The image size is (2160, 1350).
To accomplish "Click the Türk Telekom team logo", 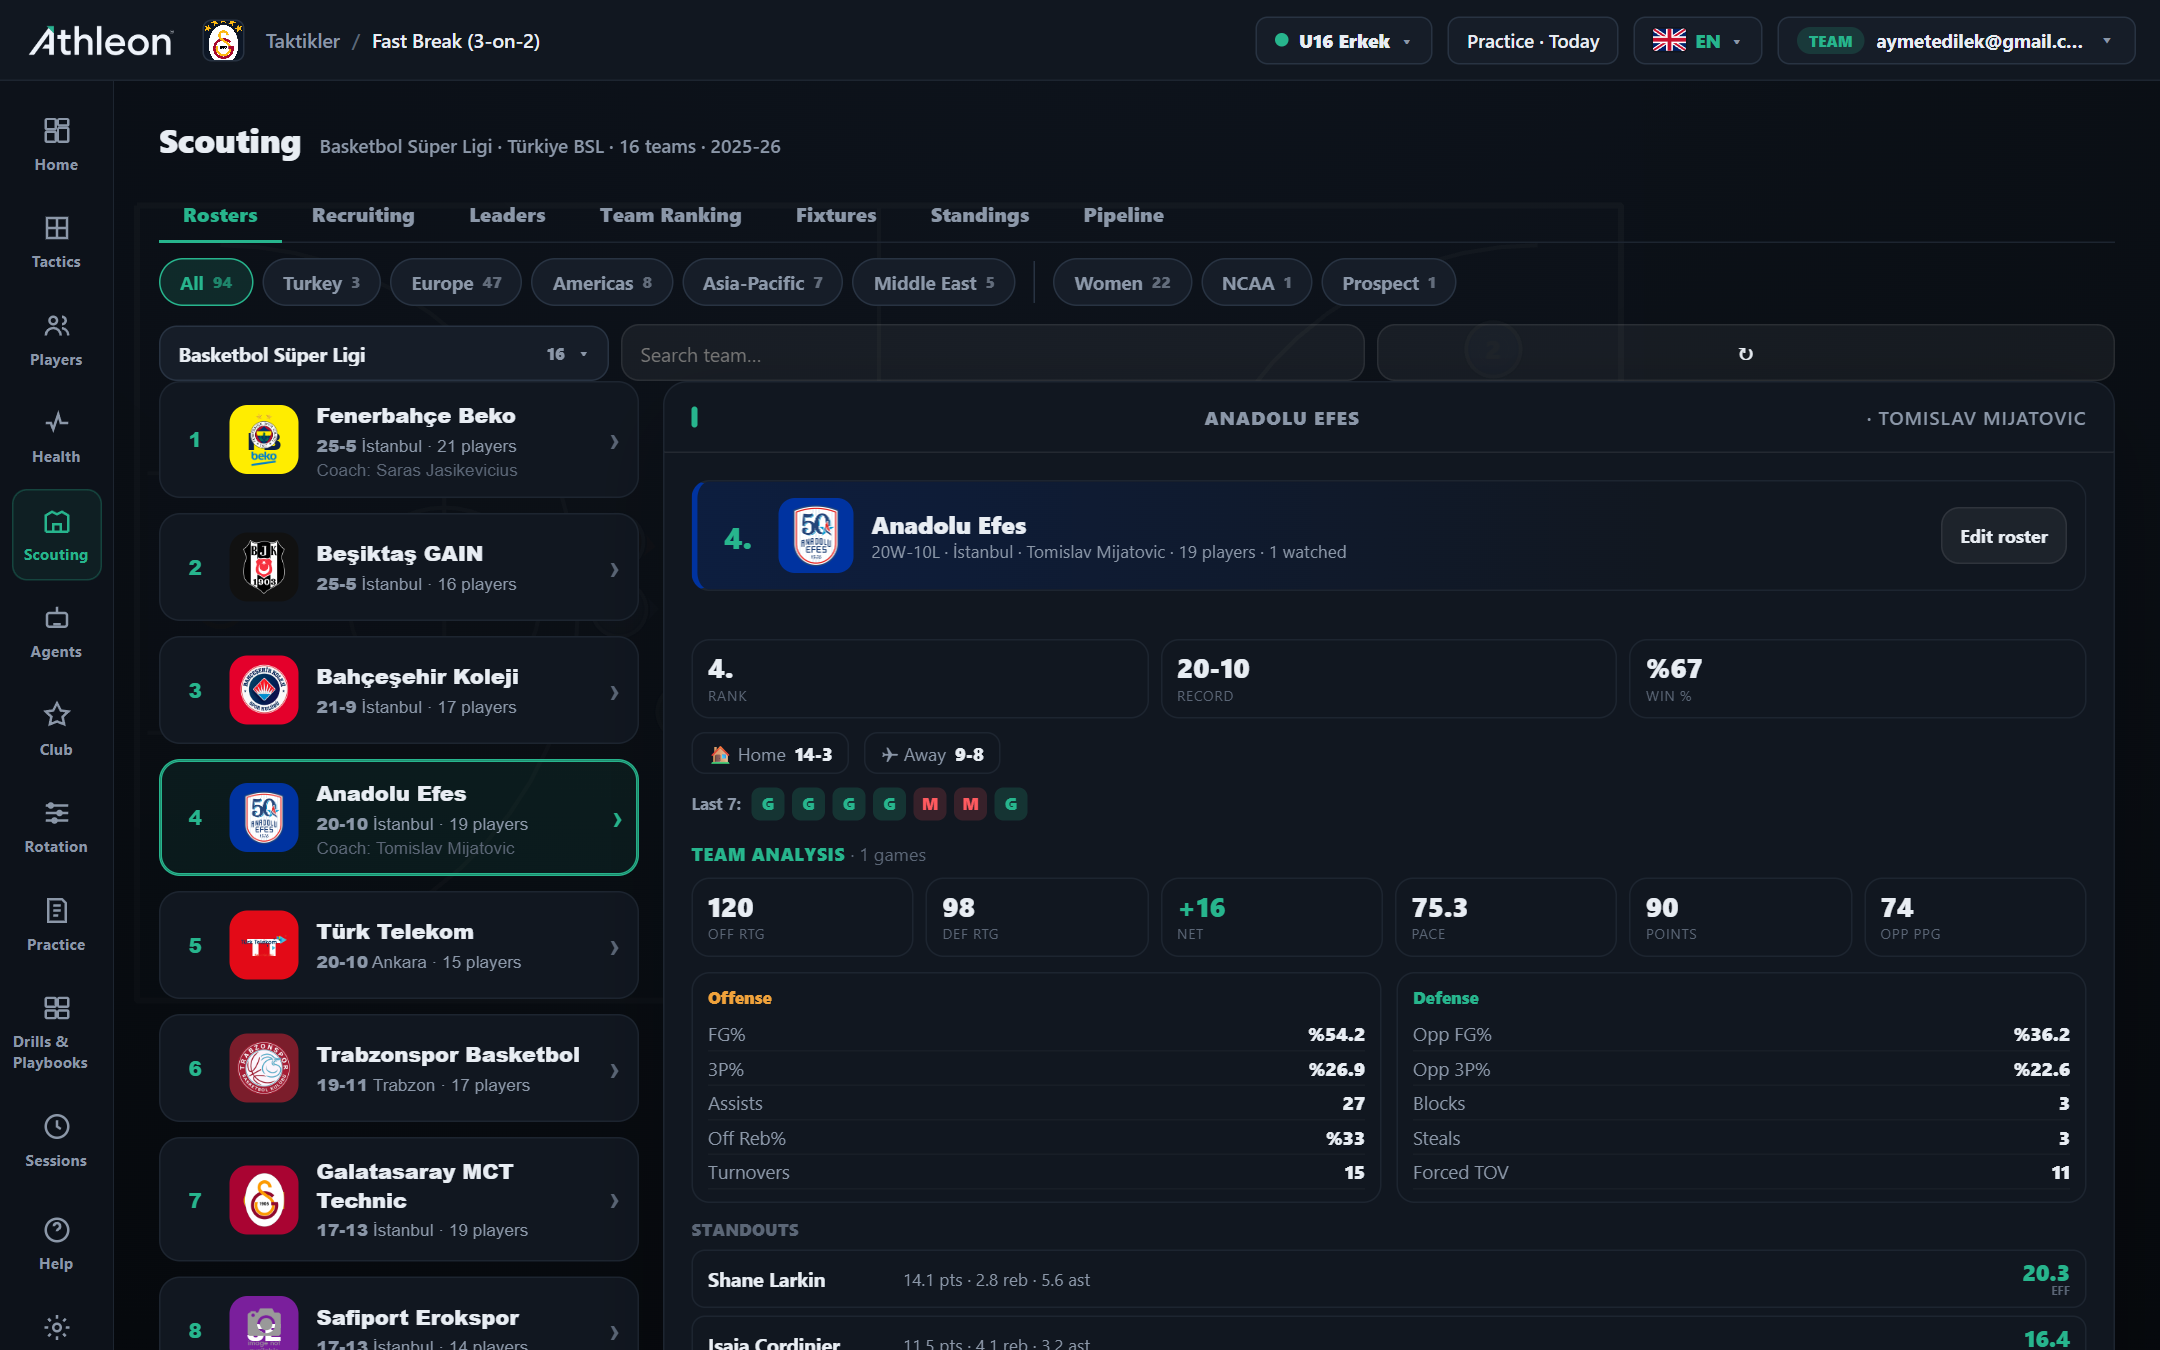I will (264, 946).
